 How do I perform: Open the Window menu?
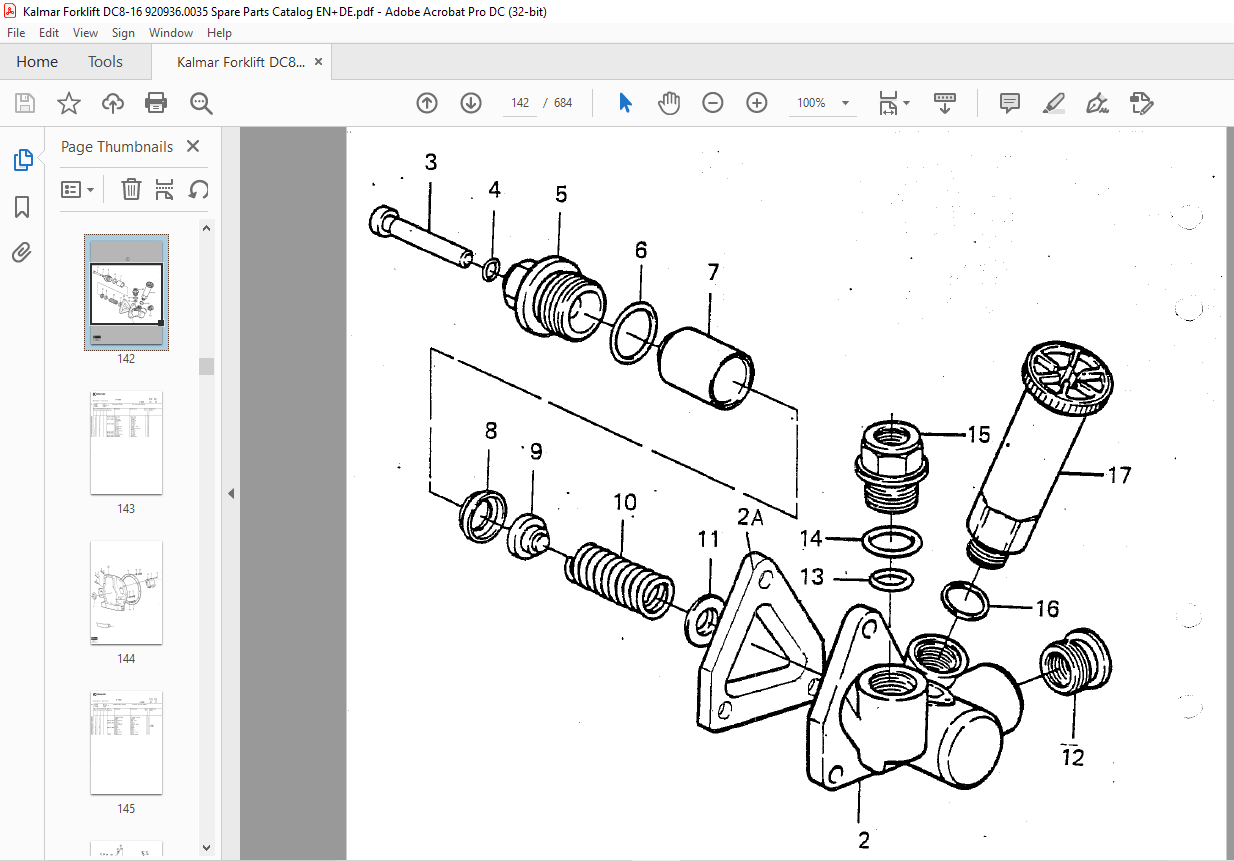pos(171,33)
